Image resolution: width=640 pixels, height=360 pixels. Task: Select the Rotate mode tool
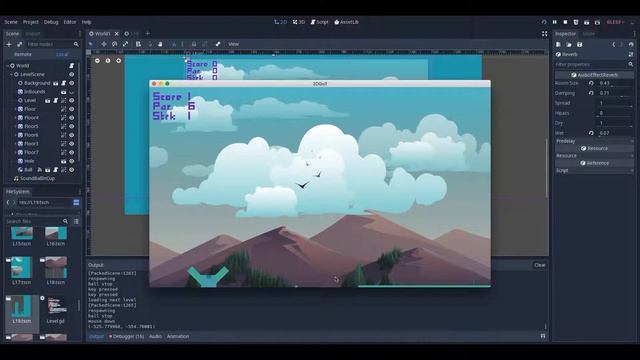pyautogui.click(x=115, y=44)
